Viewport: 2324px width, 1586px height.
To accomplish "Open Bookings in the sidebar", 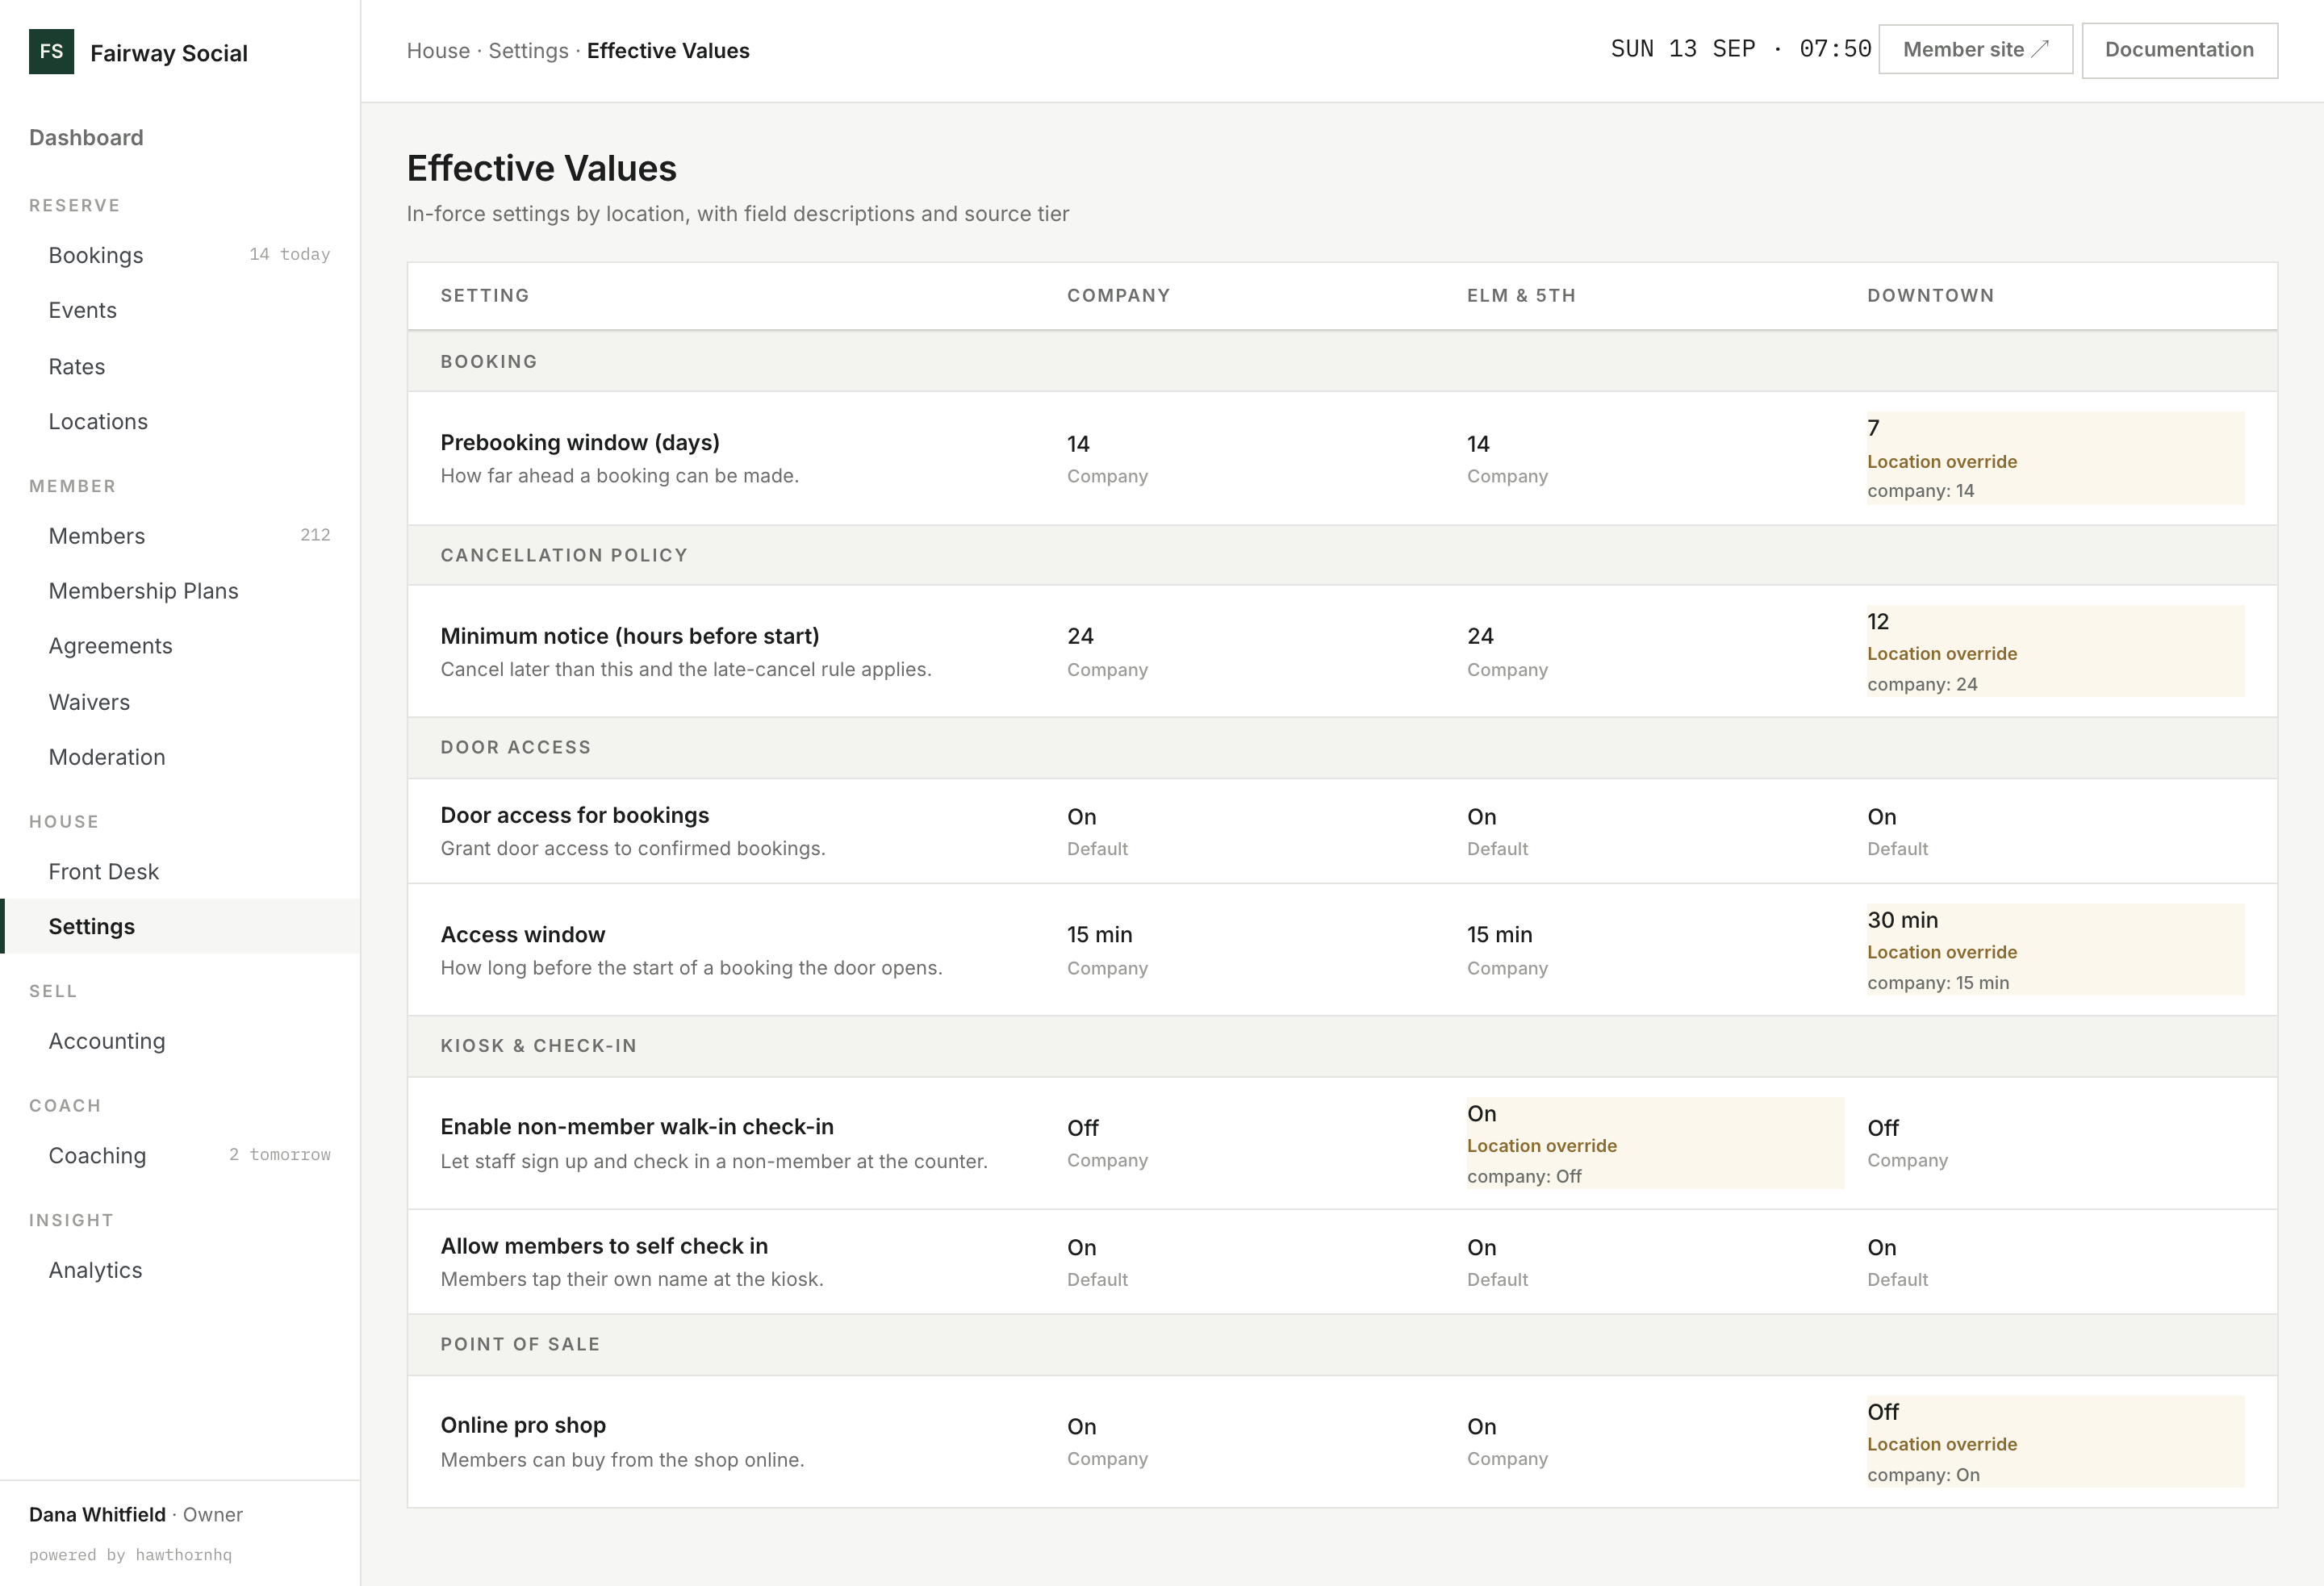I will [x=180, y=255].
